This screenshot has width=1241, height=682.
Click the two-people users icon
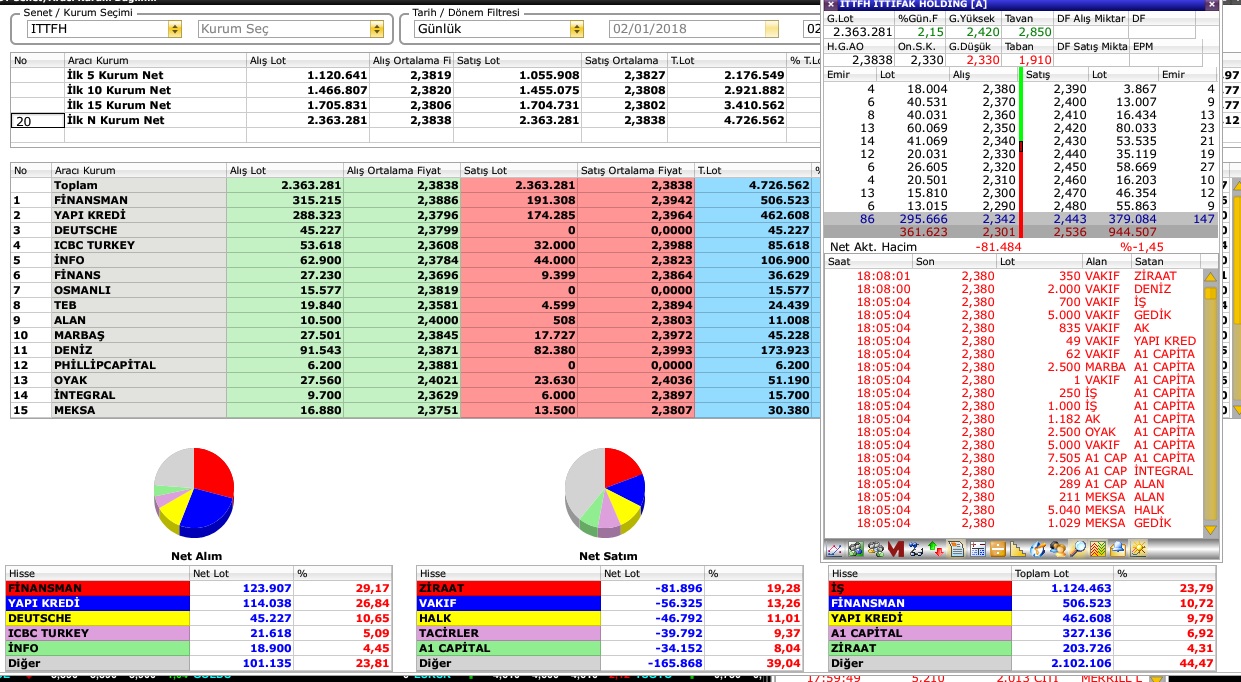pos(1057,549)
